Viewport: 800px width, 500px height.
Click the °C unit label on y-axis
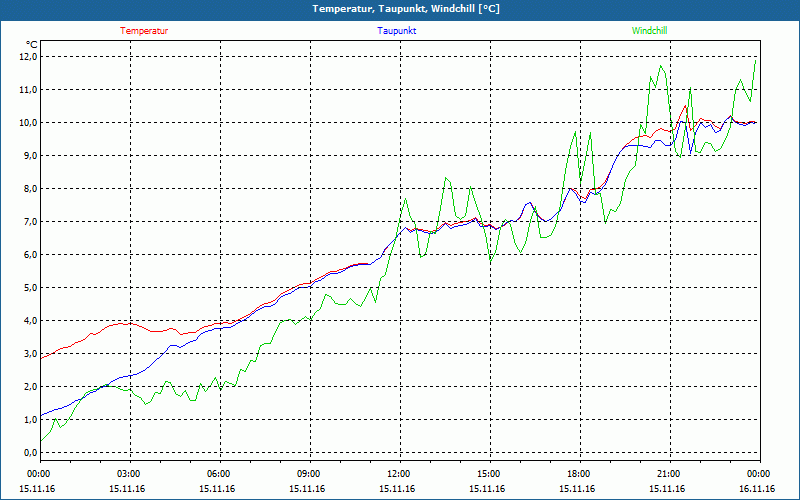click(32, 45)
